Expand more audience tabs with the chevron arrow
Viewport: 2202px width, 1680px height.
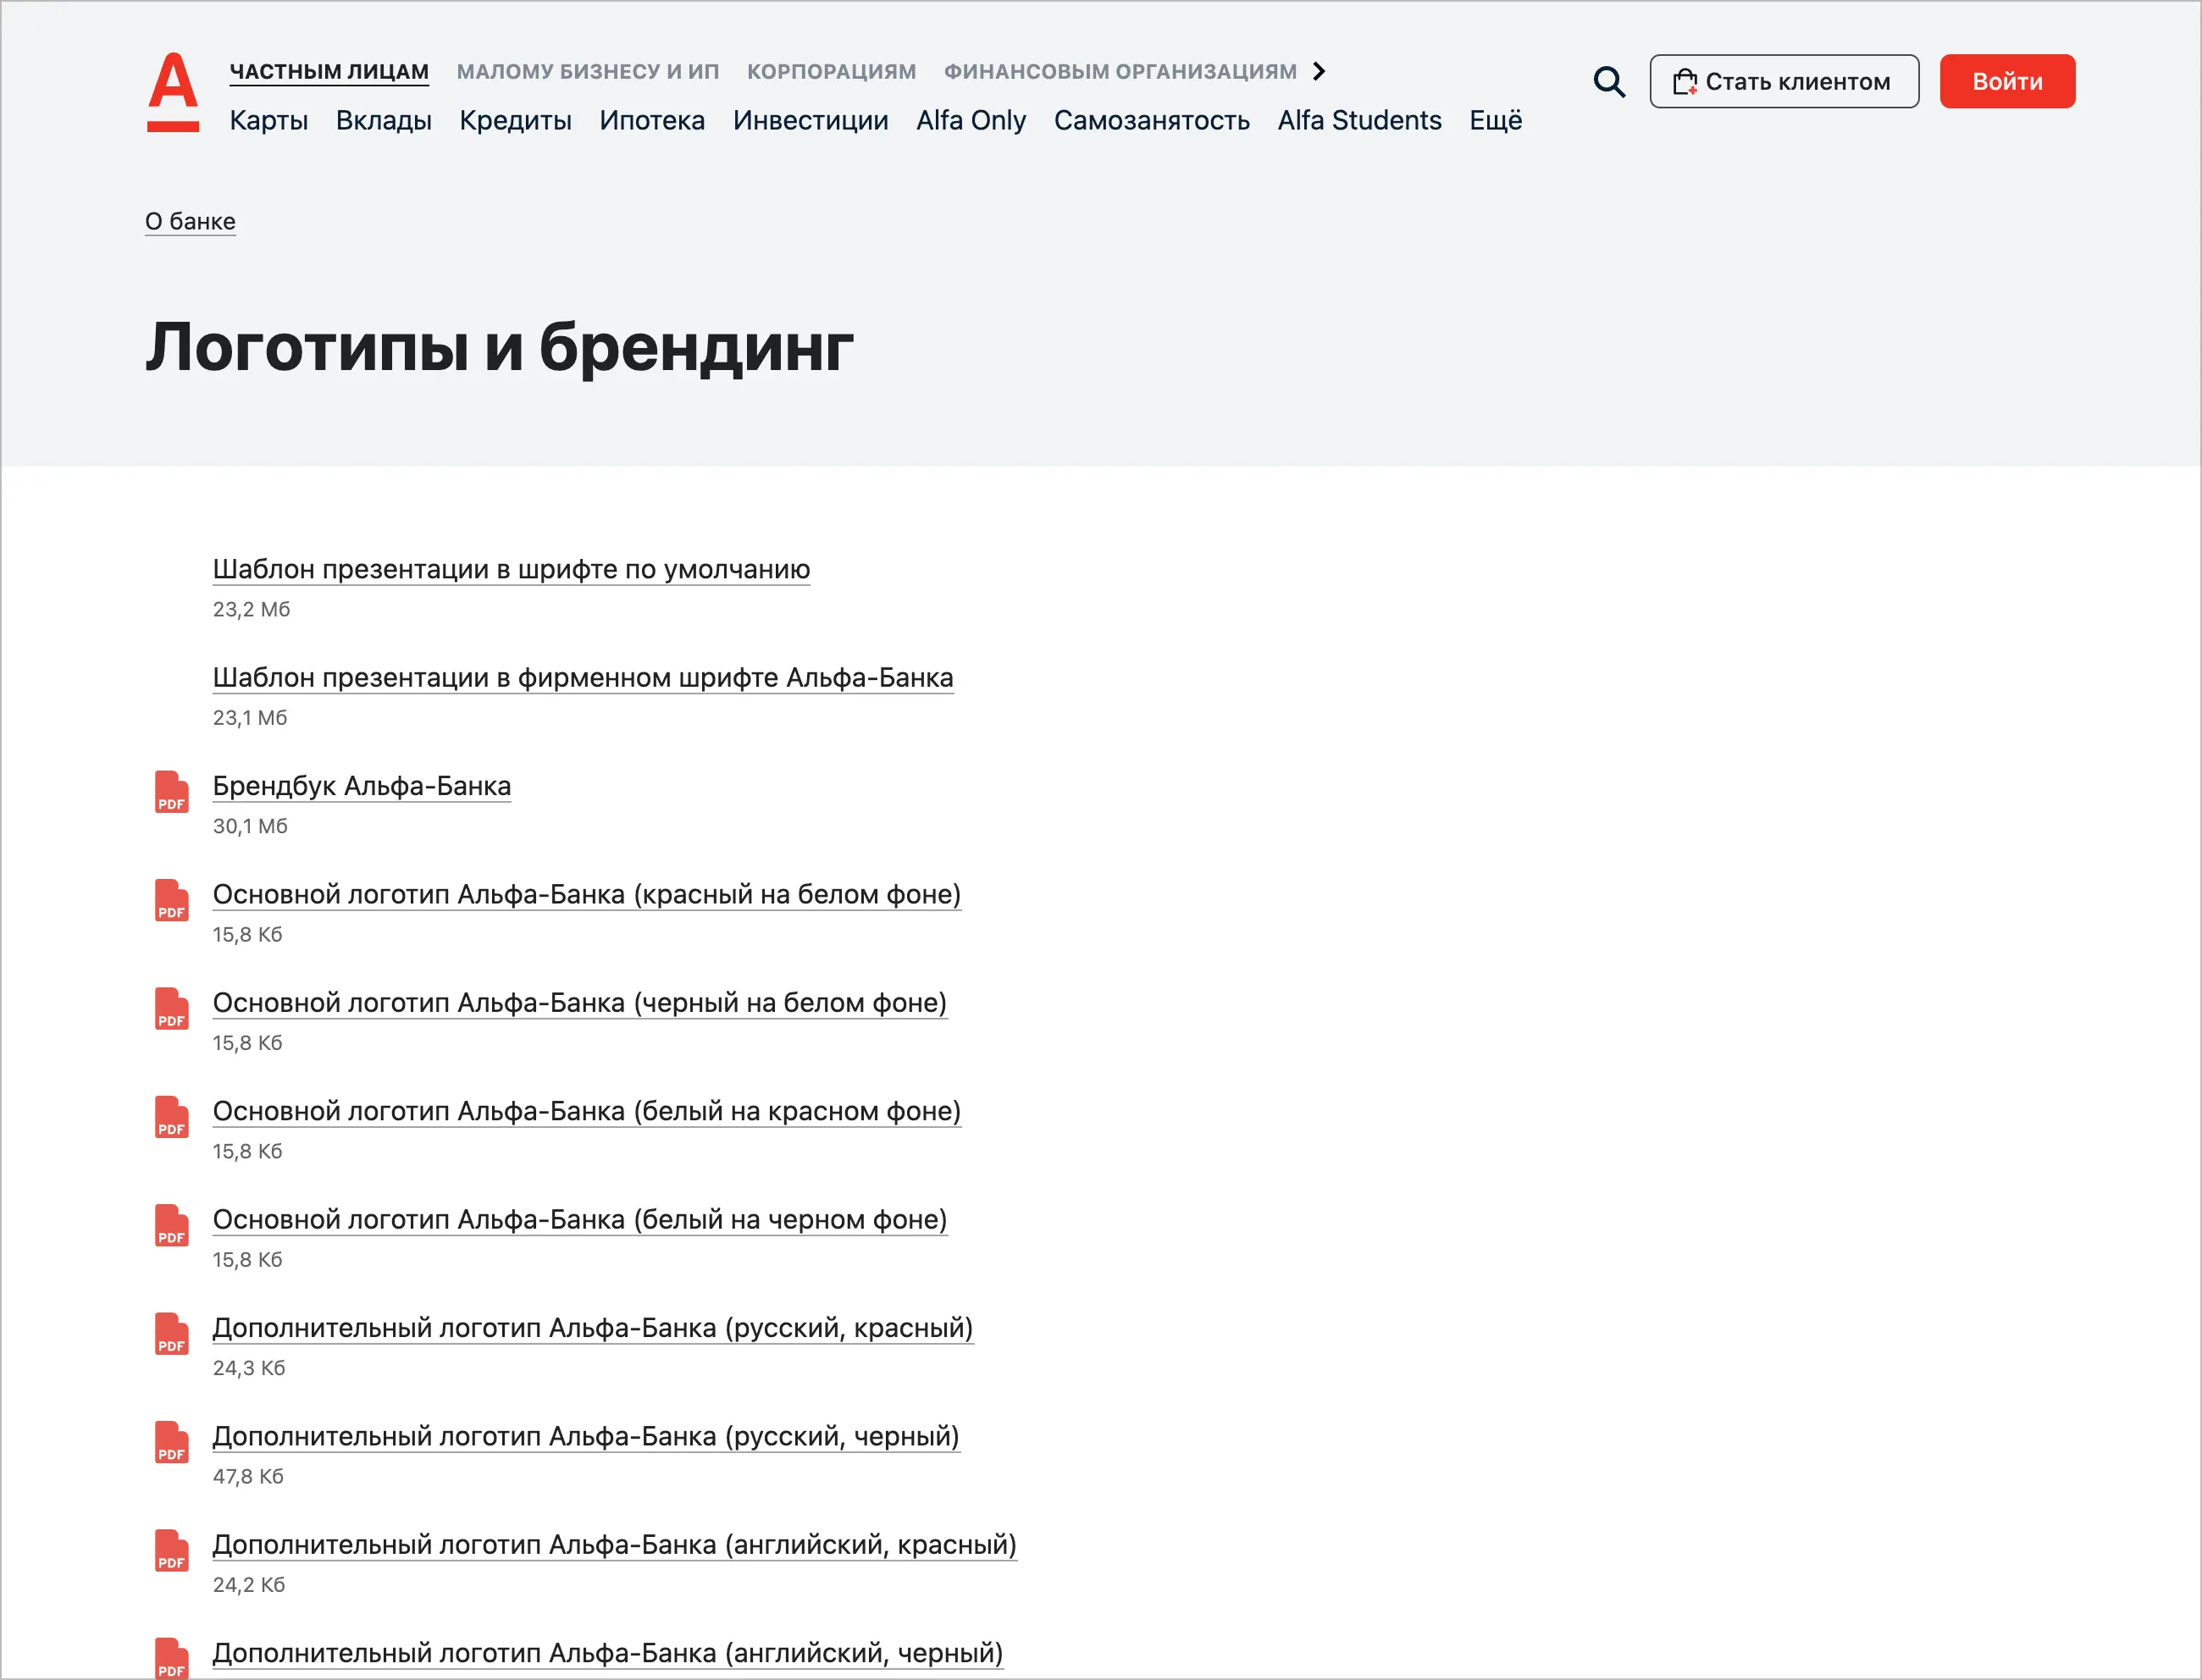click(1319, 71)
